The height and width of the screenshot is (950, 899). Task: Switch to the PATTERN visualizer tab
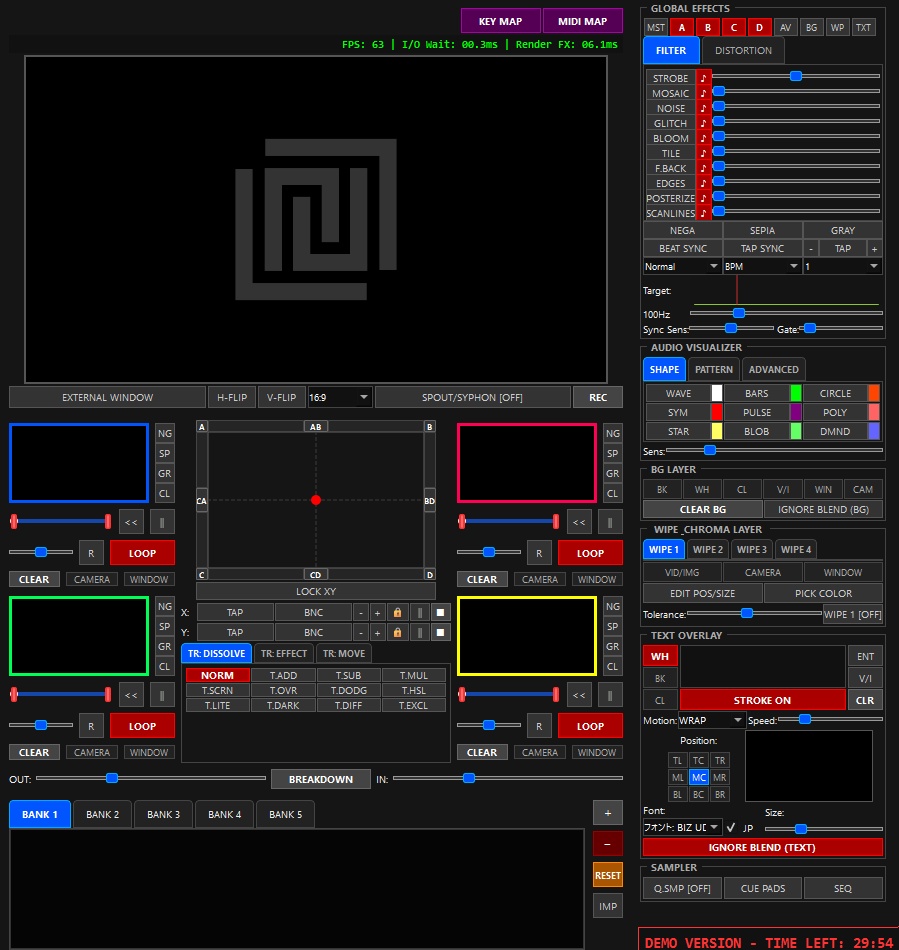[714, 370]
